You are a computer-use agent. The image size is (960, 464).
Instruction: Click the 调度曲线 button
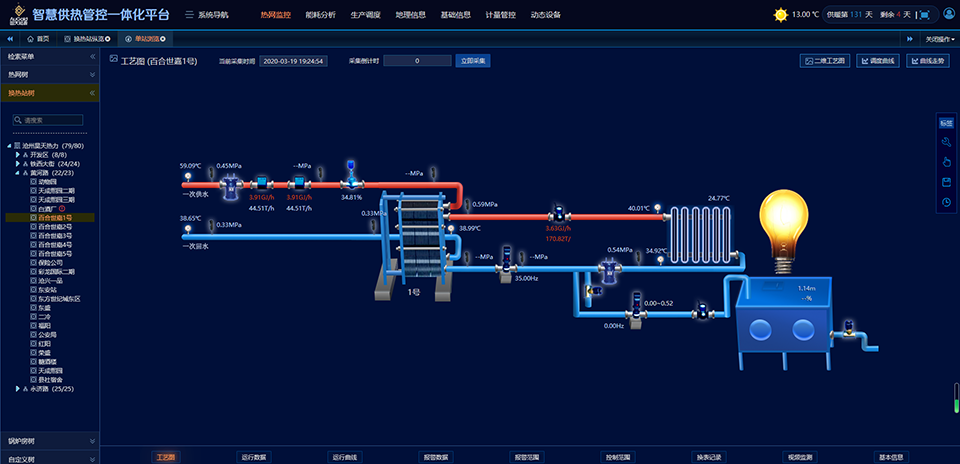tap(877, 61)
